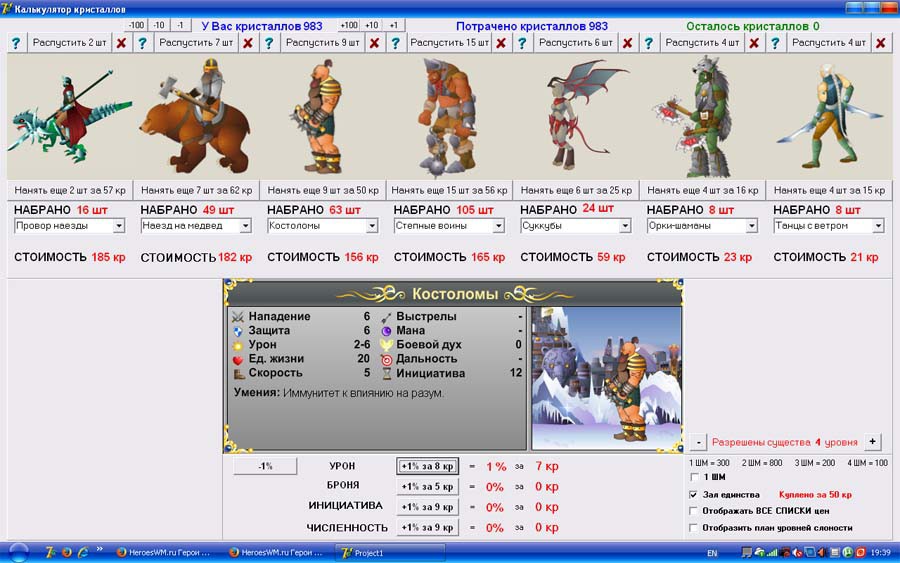Click Распустить 15 шт button
Image resolution: width=900 pixels, height=563 pixels.
449,43
